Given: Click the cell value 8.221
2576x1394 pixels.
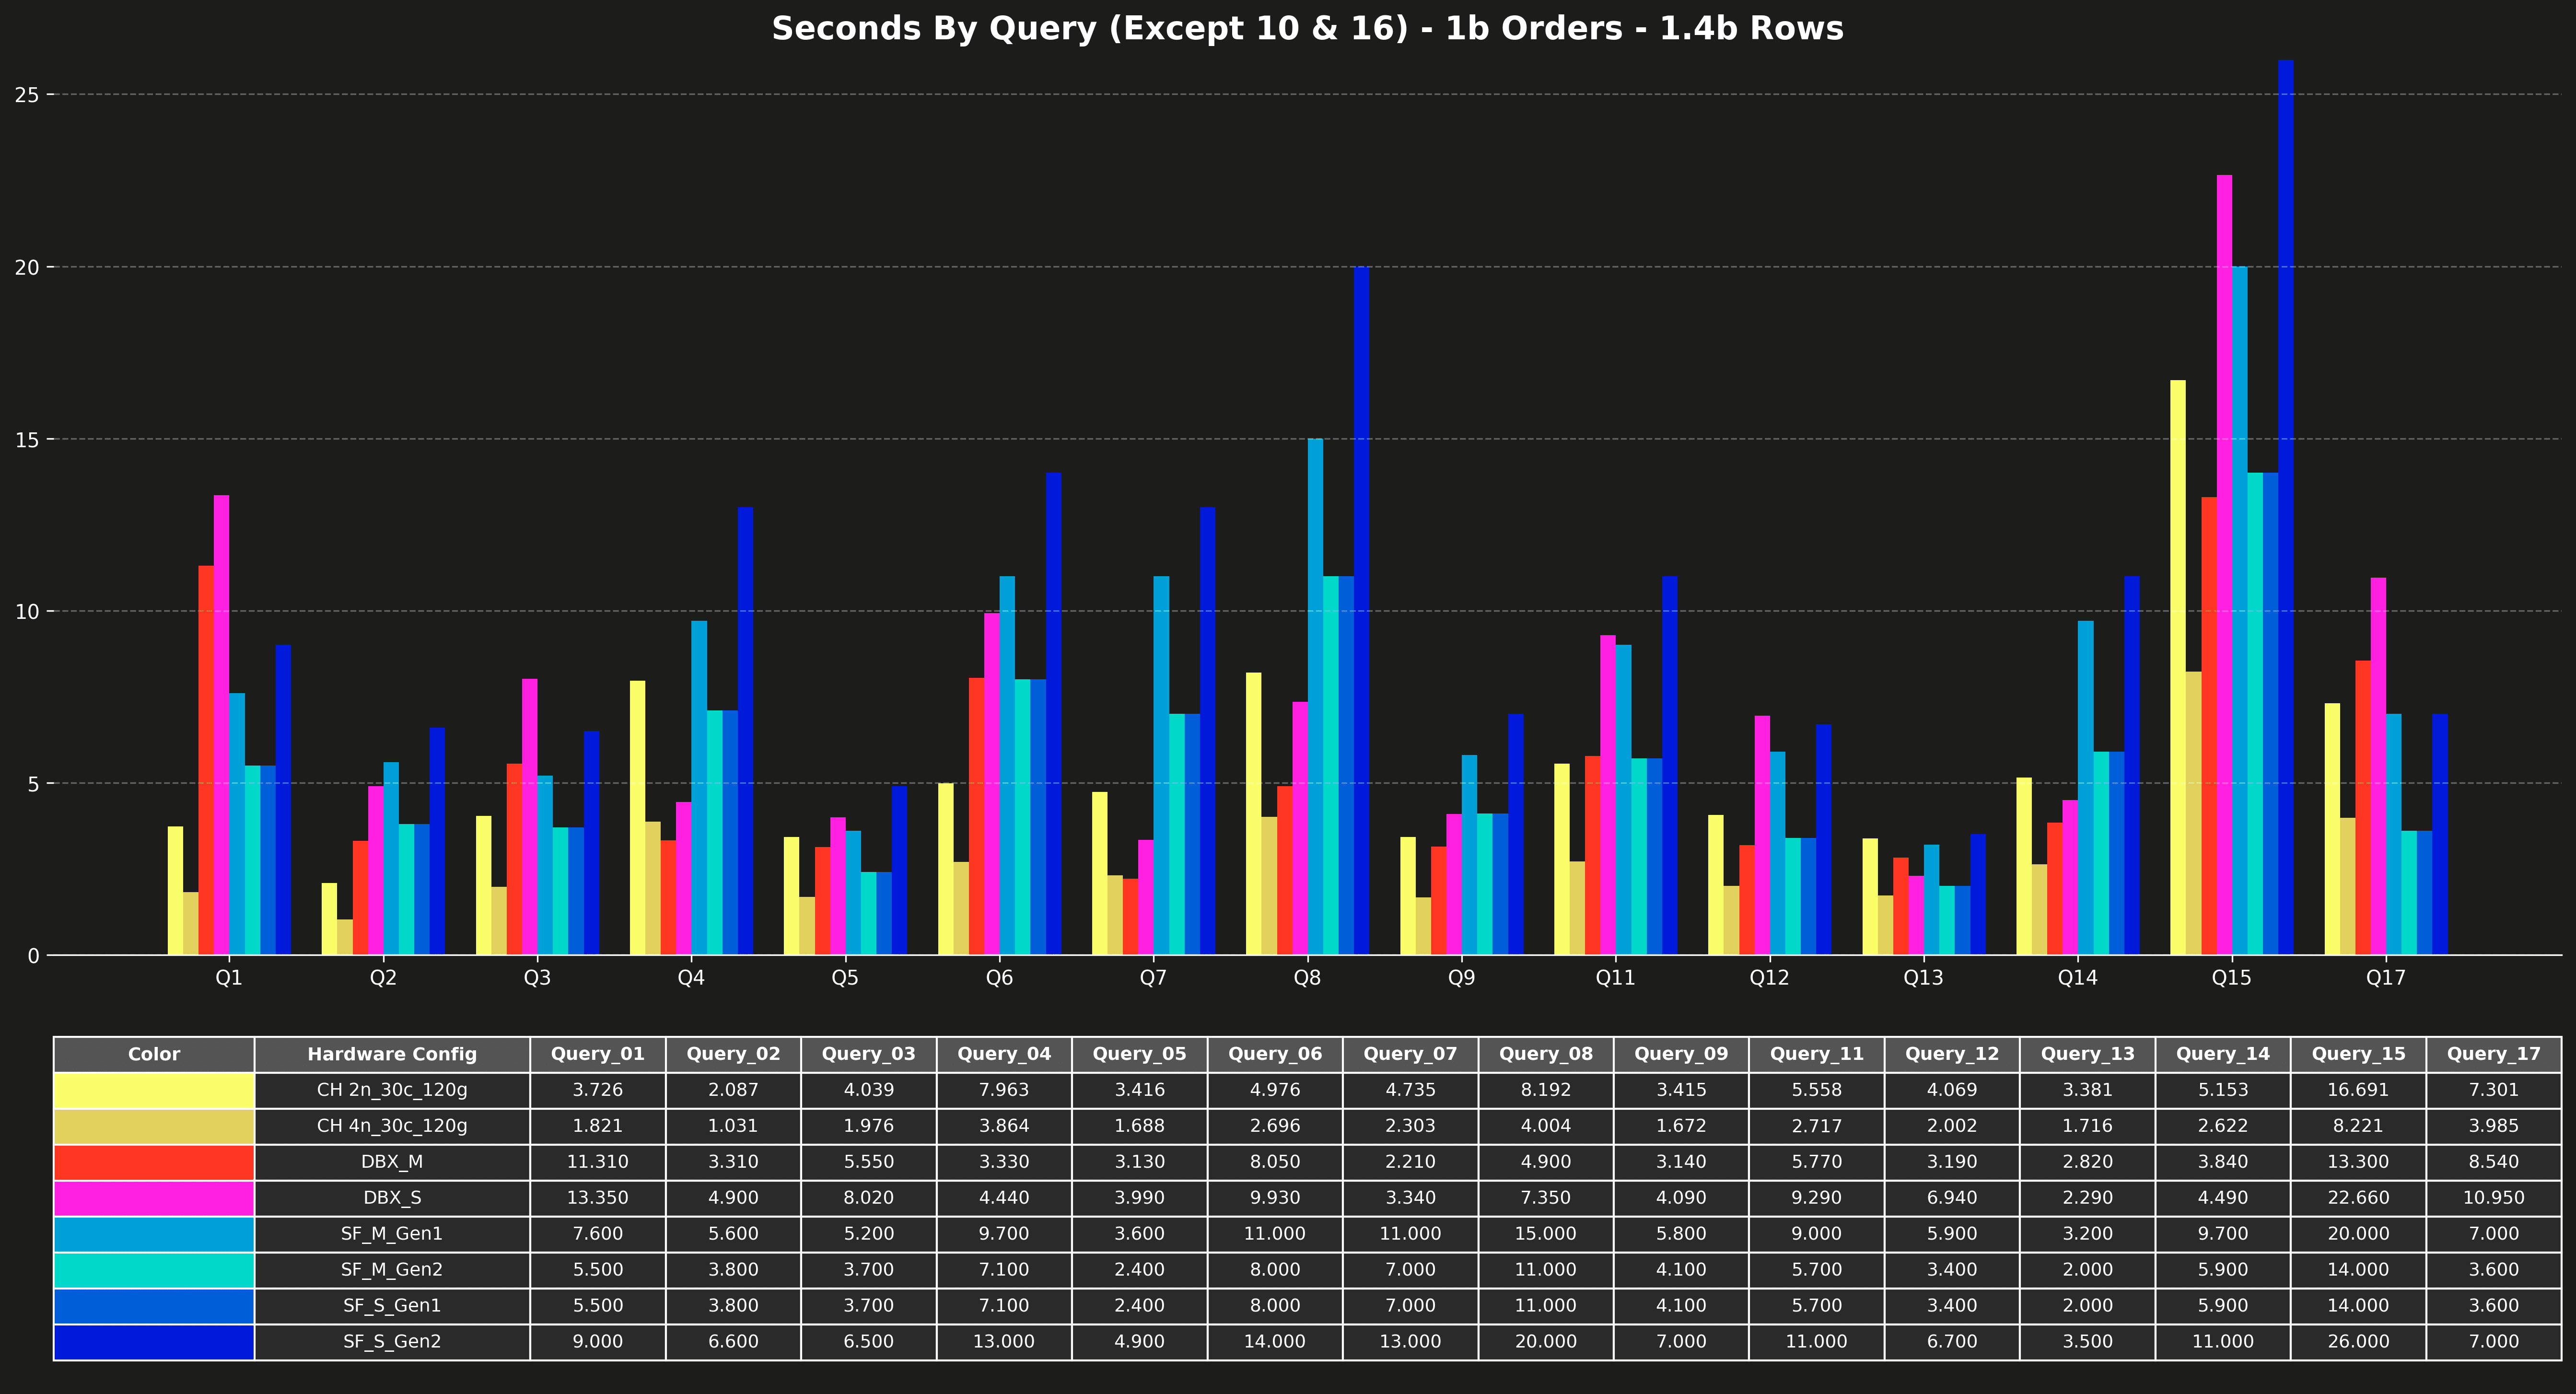Looking at the screenshot, I should pyautogui.click(x=2359, y=1126).
